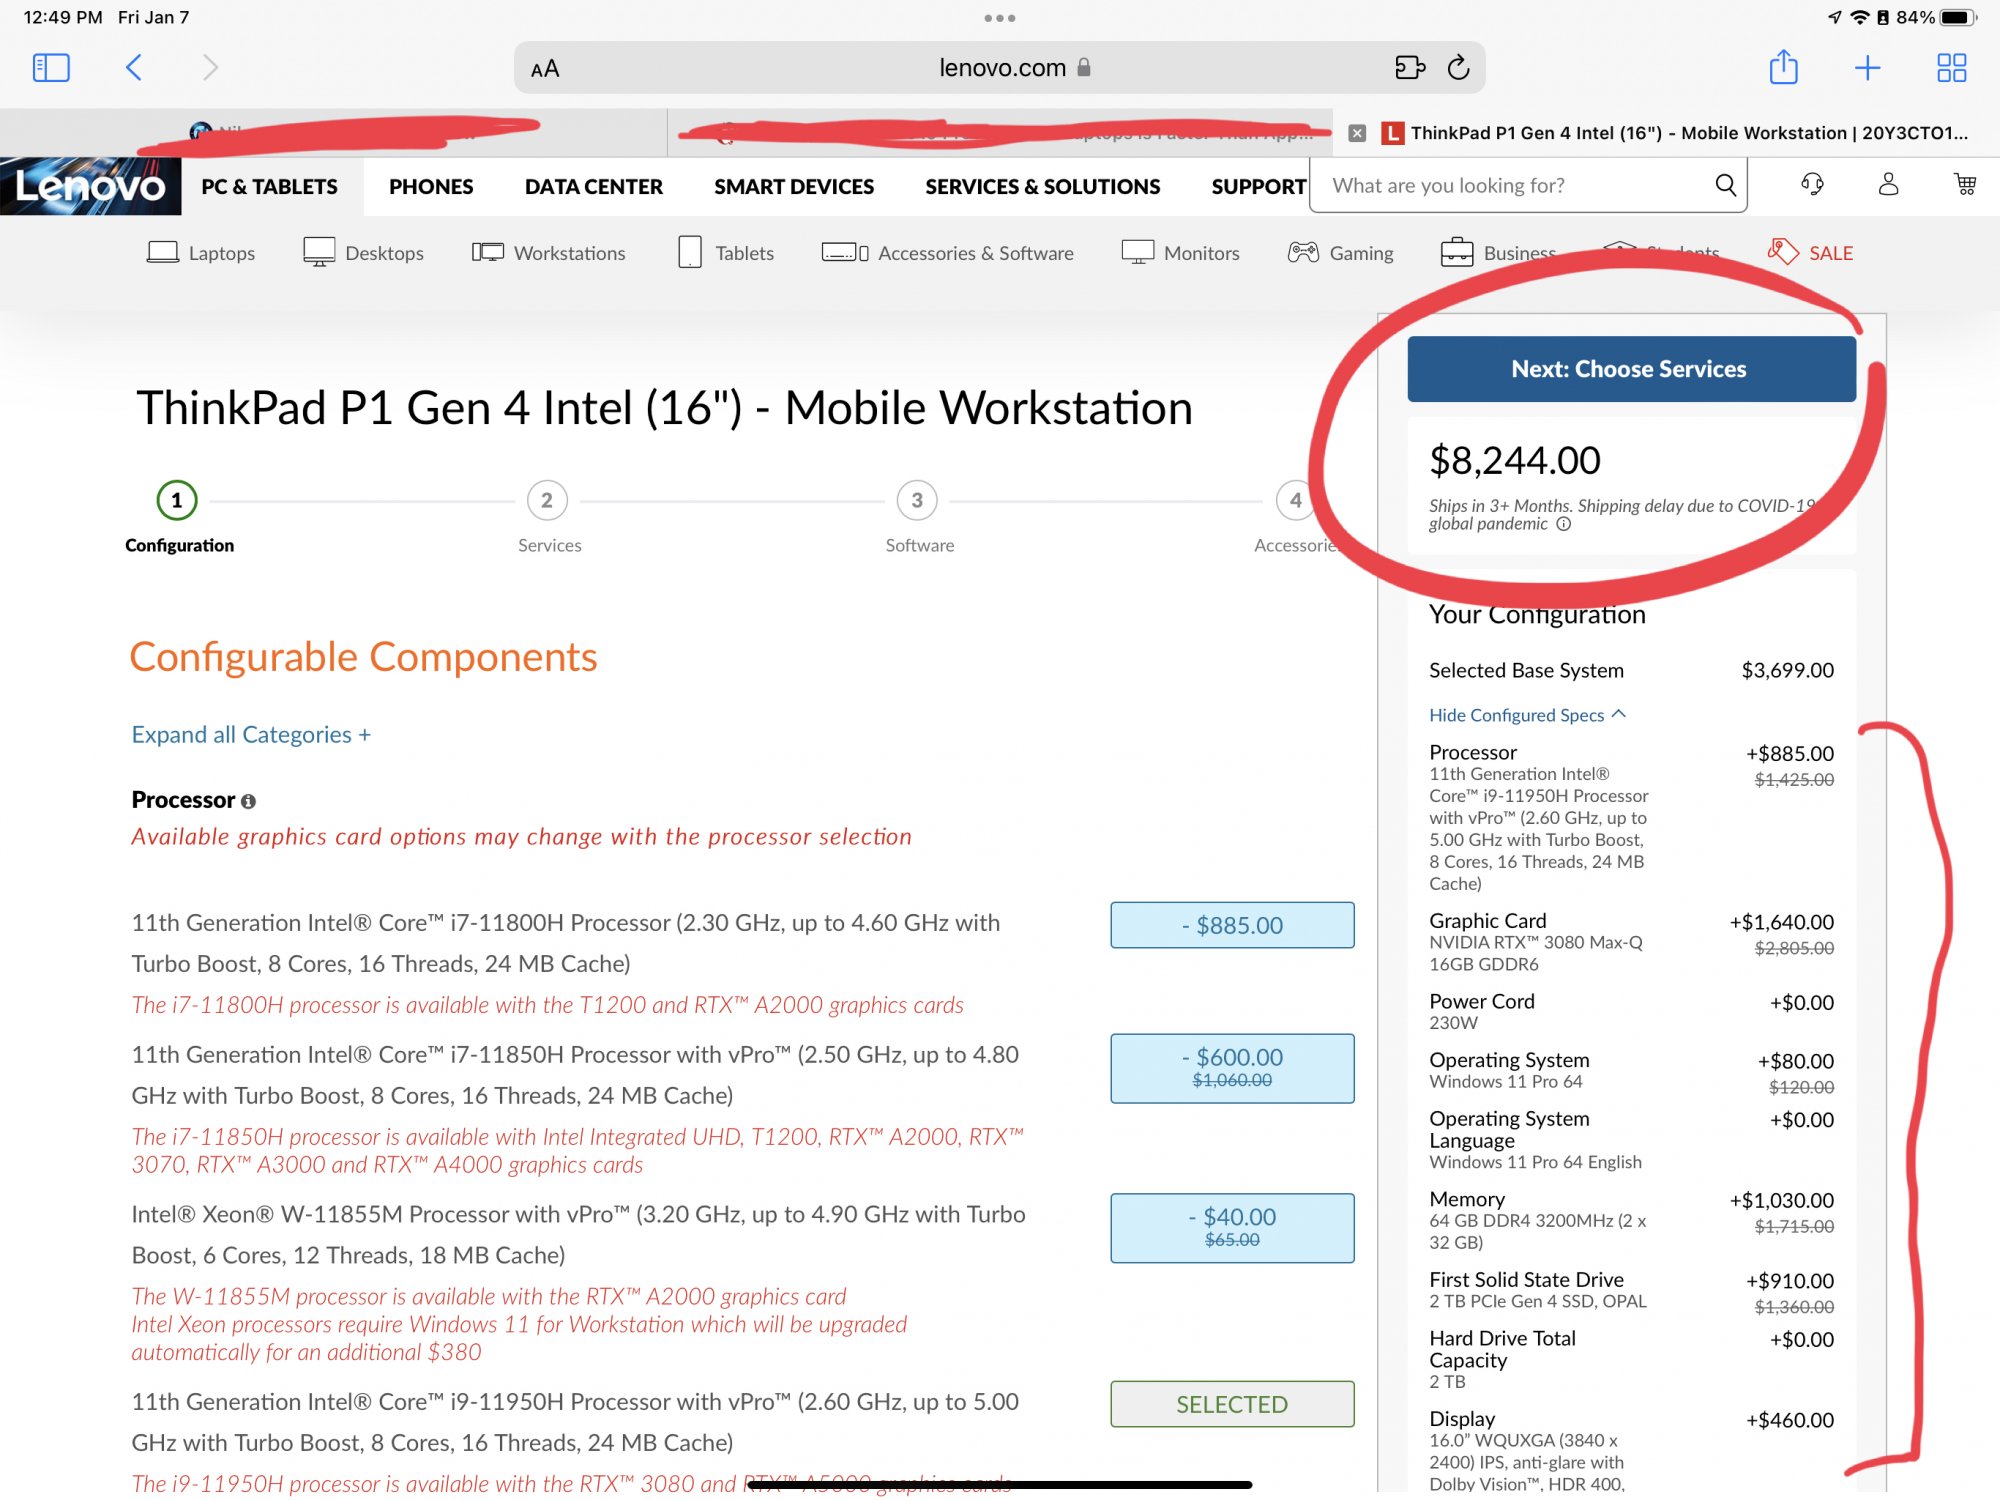The width and height of the screenshot is (2000, 1500).
Task: Reload the lenovo.com page
Action: coord(1459,68)
